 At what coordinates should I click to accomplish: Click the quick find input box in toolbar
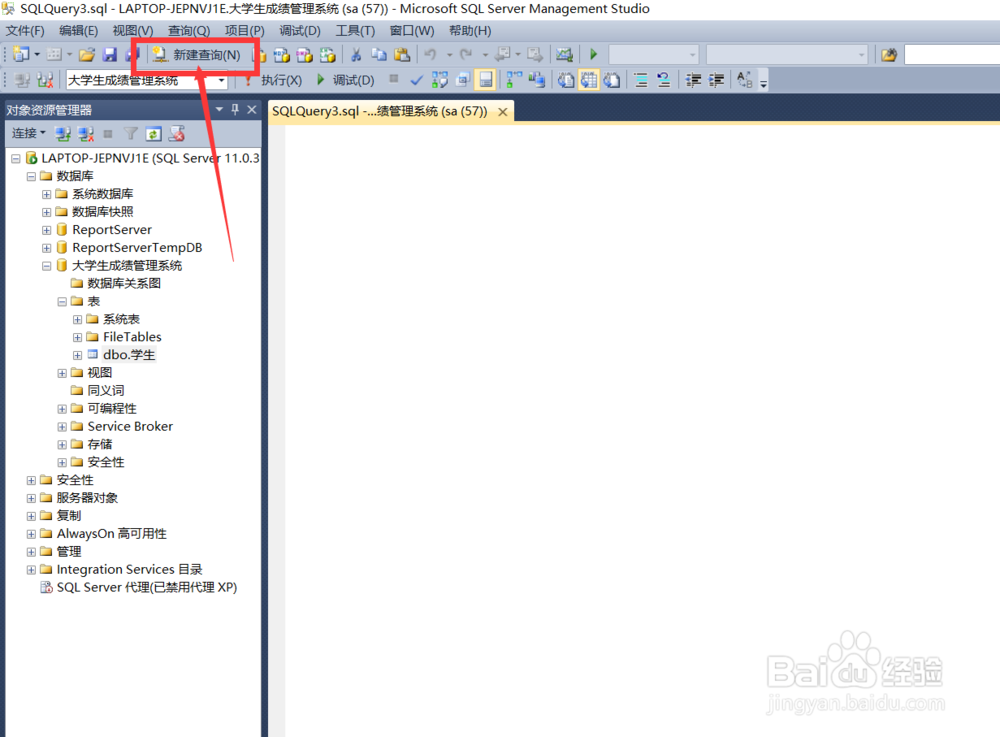(952, 55)
